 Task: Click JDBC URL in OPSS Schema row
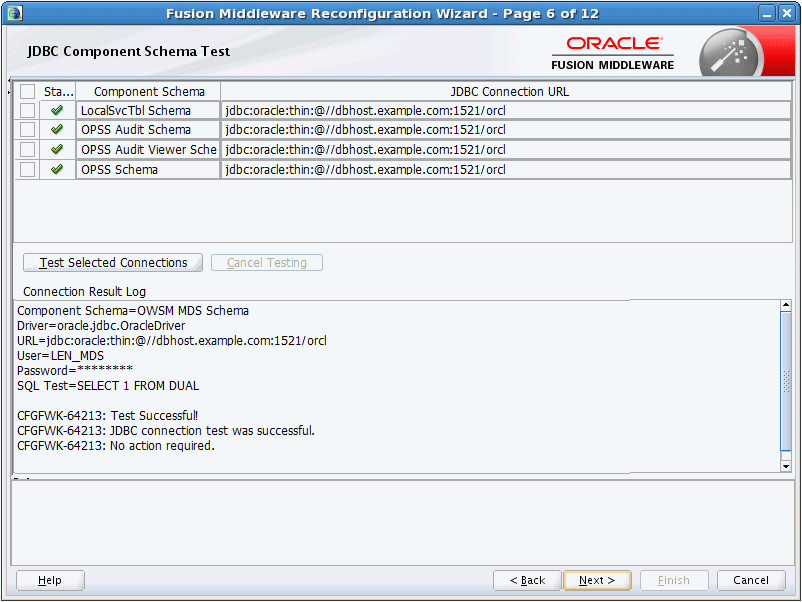tap(506, 169)
